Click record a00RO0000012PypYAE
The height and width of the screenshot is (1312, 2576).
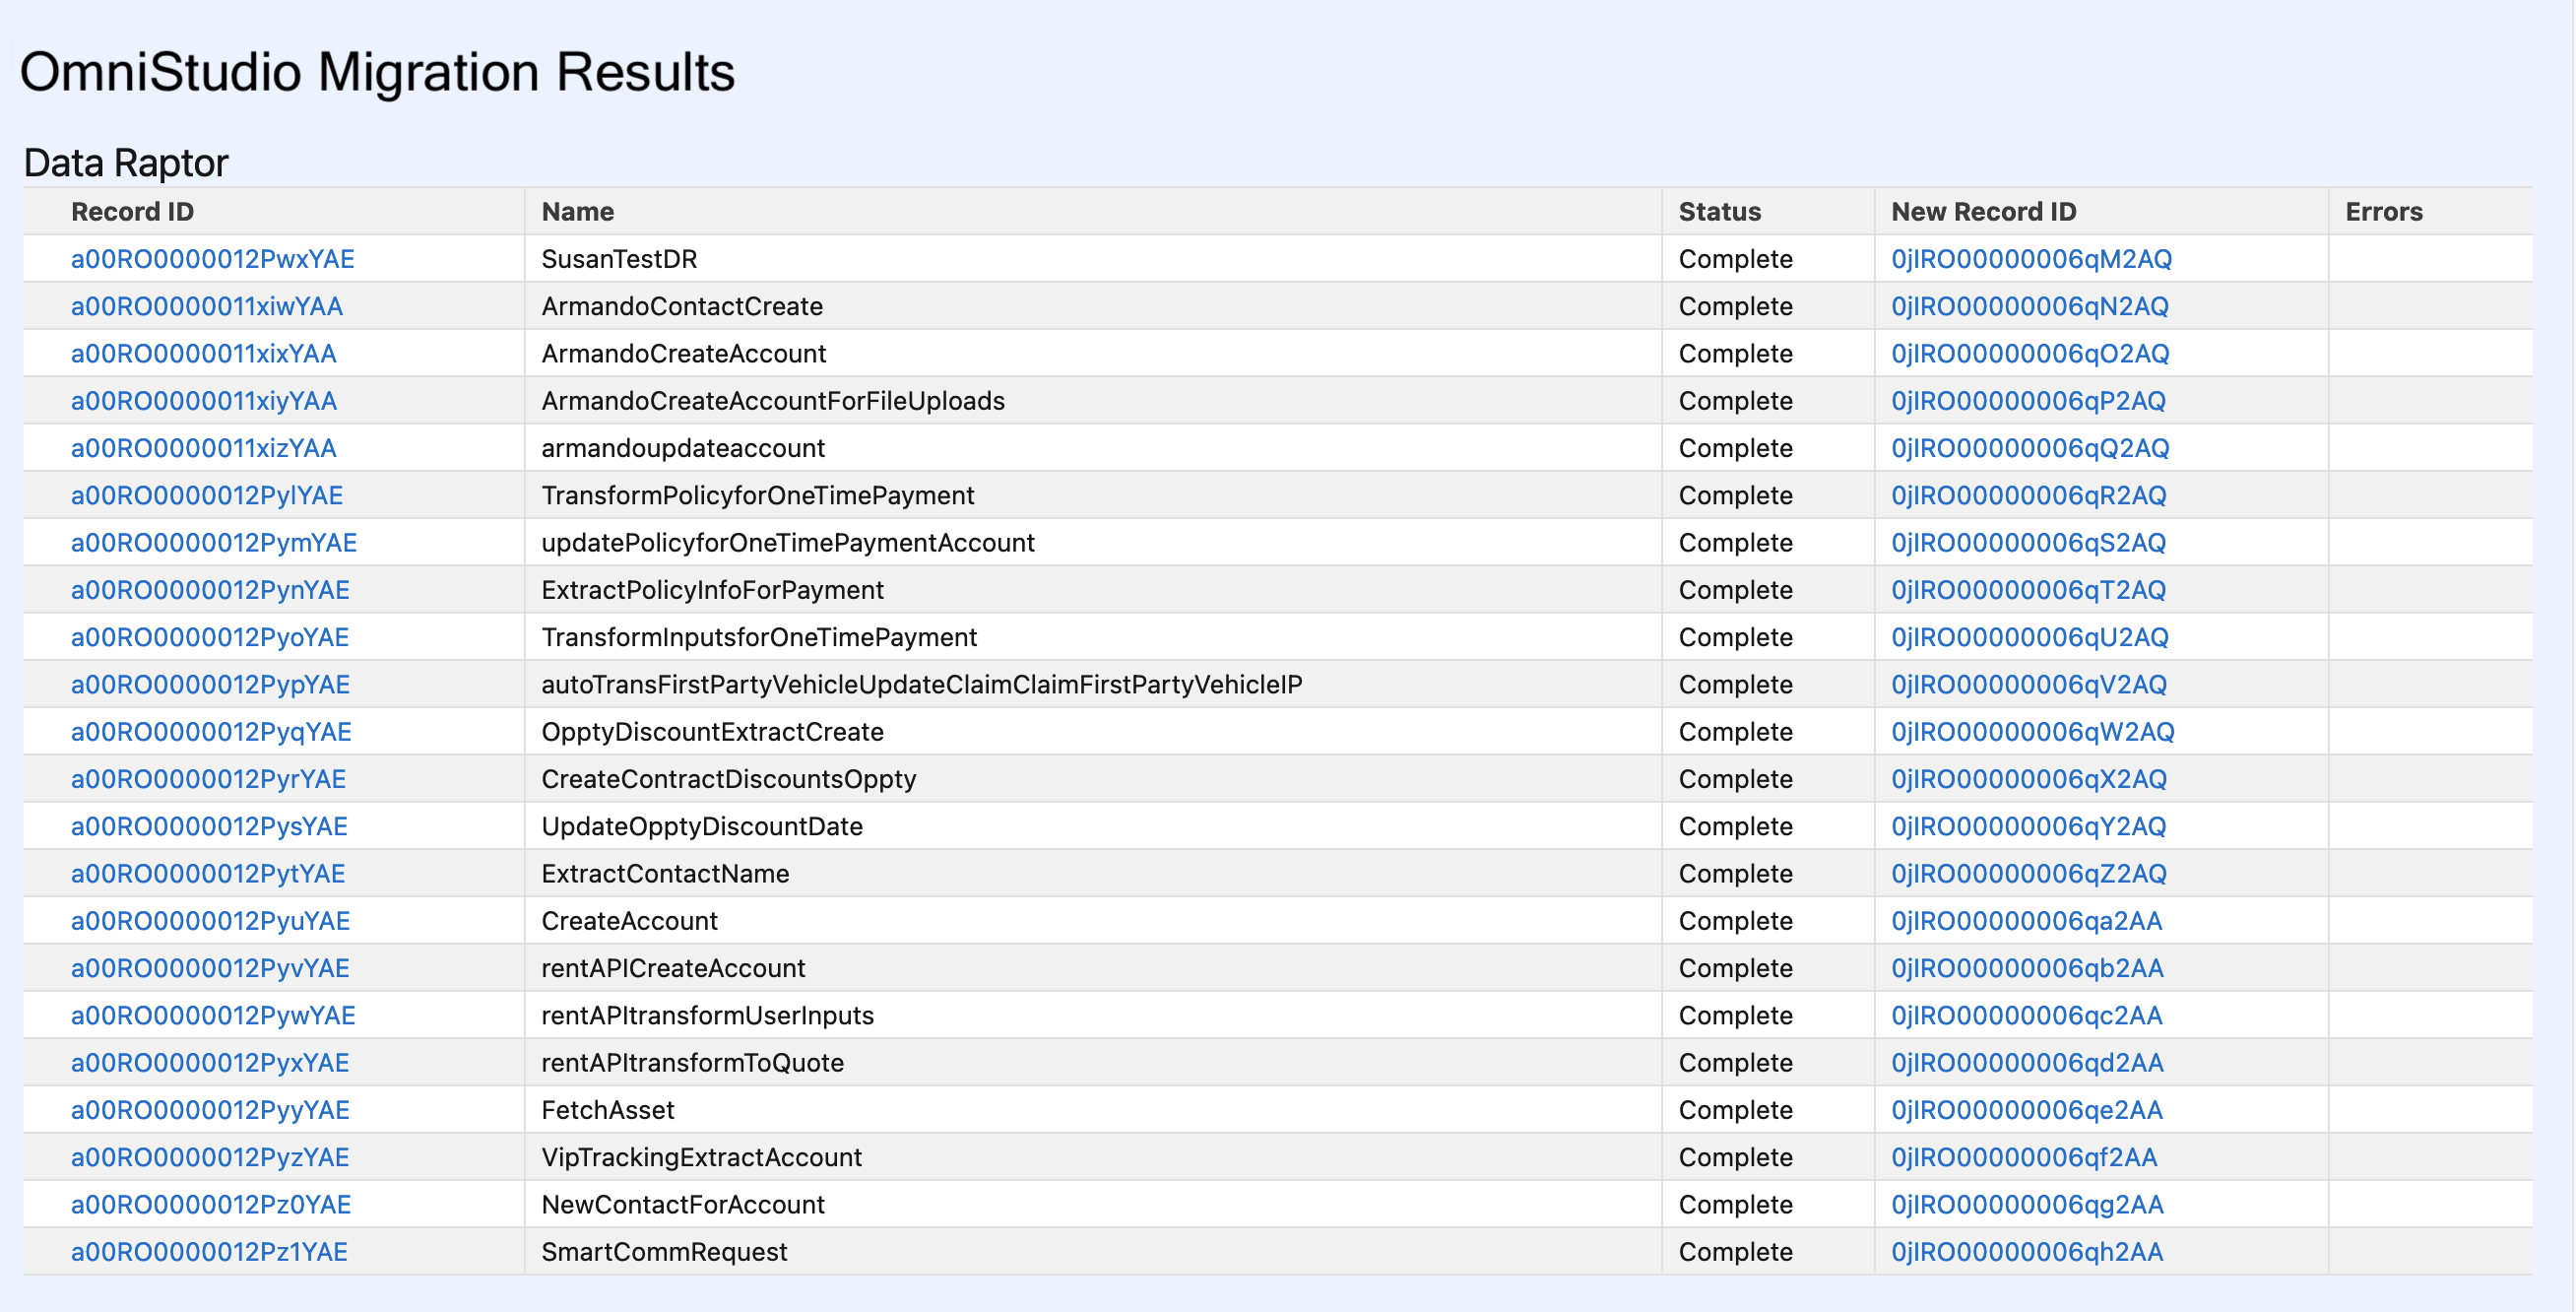point(210,684)
